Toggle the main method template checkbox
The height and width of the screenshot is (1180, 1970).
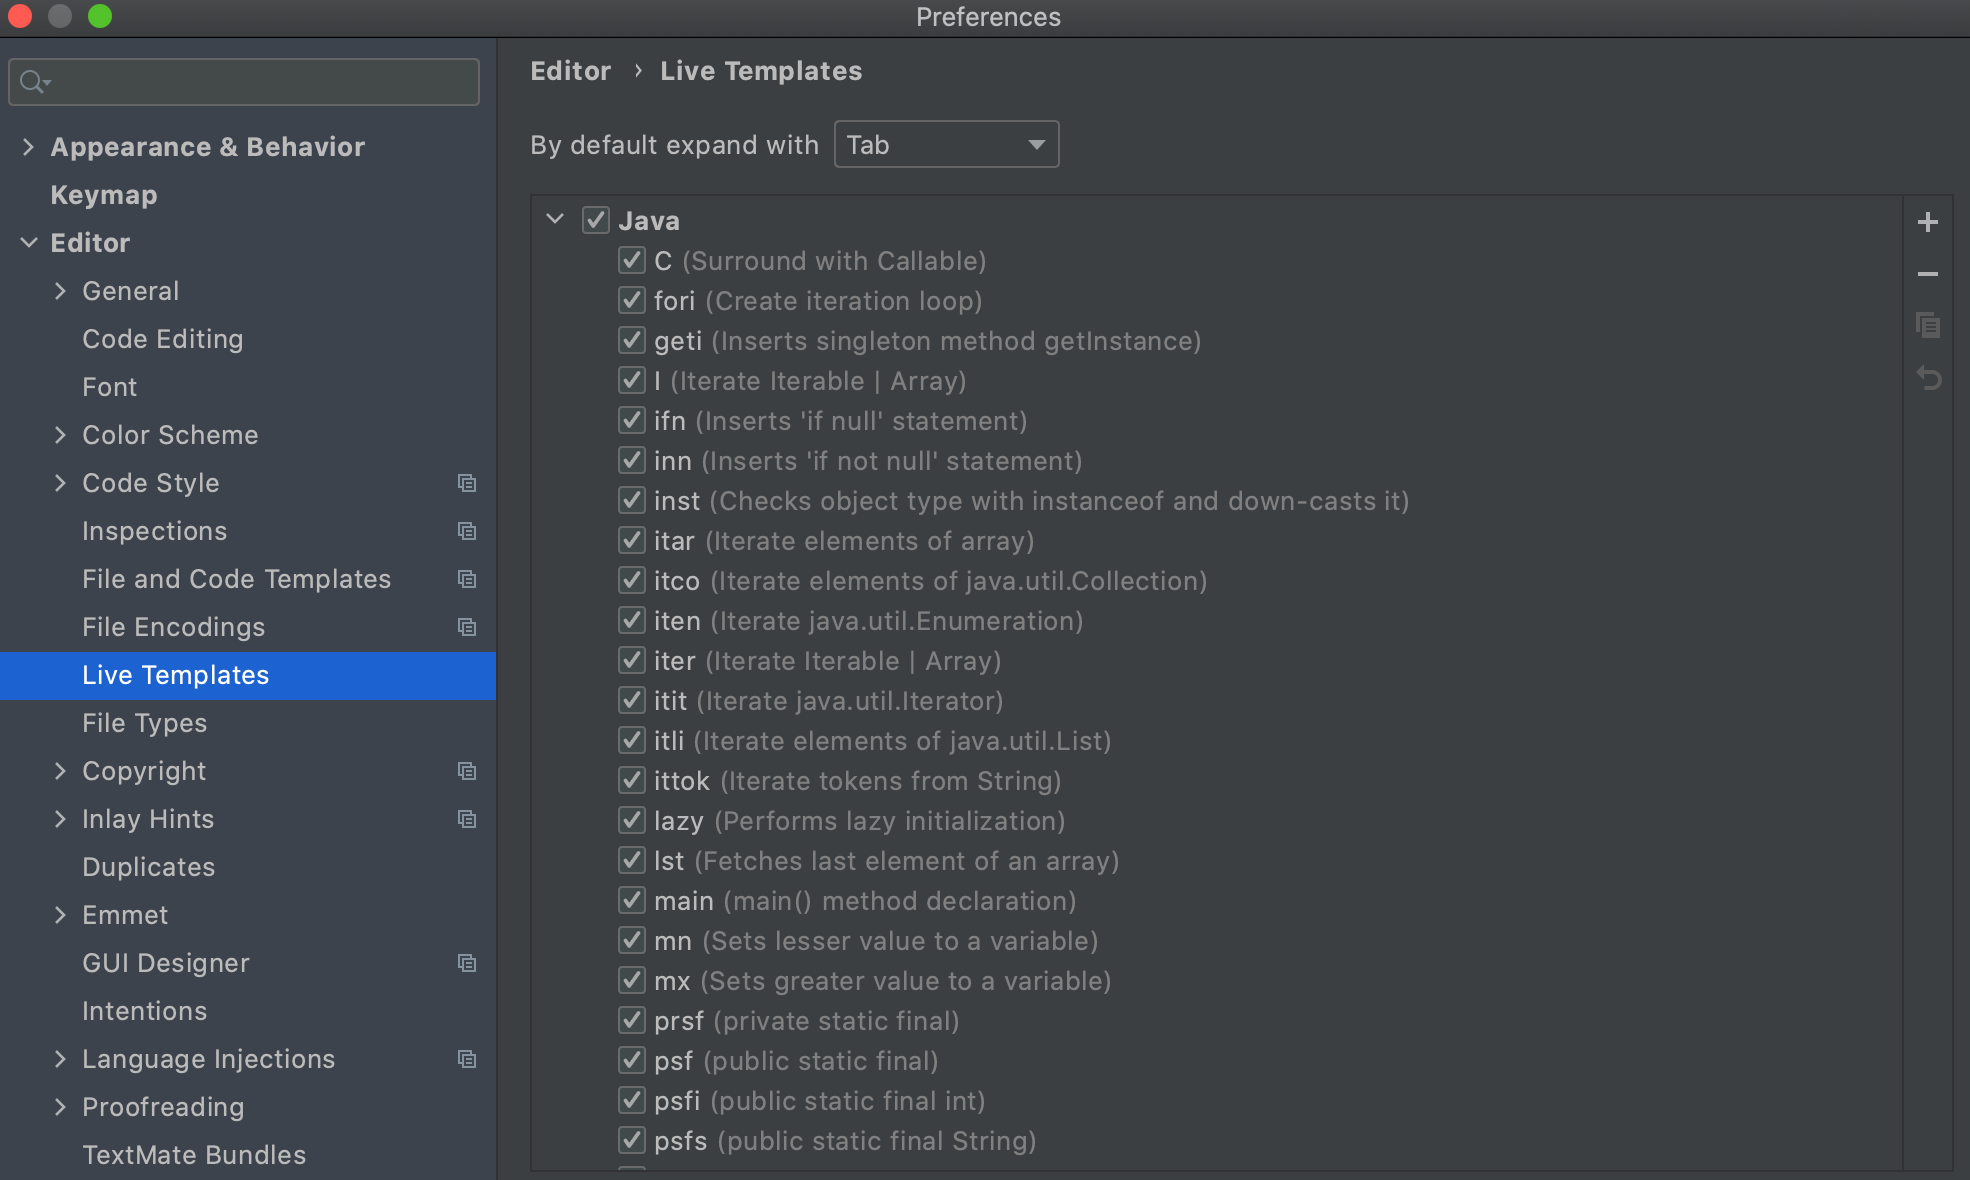(x=631, y=900)
